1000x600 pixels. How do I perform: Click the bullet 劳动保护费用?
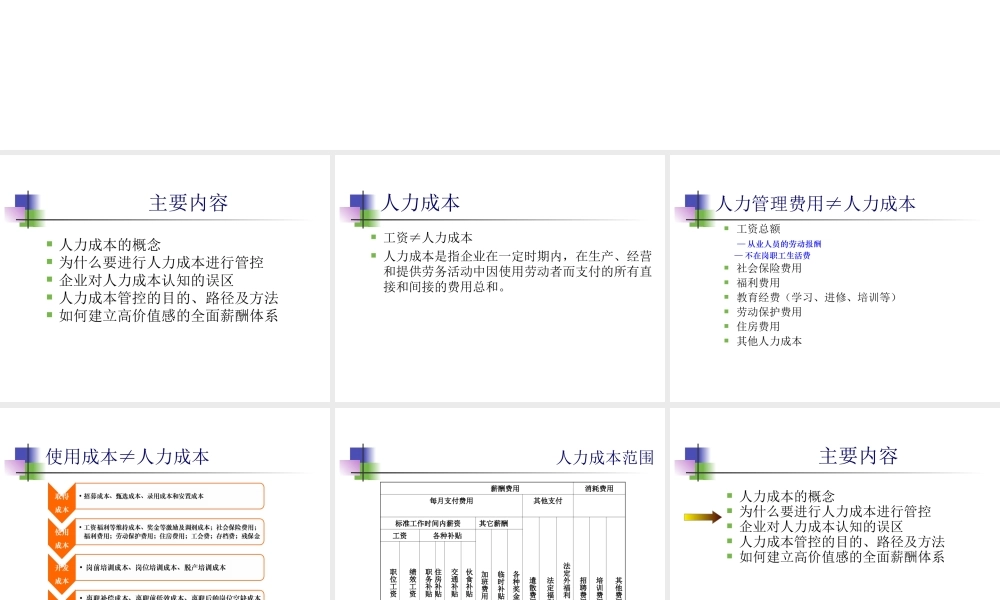(769, 312)
